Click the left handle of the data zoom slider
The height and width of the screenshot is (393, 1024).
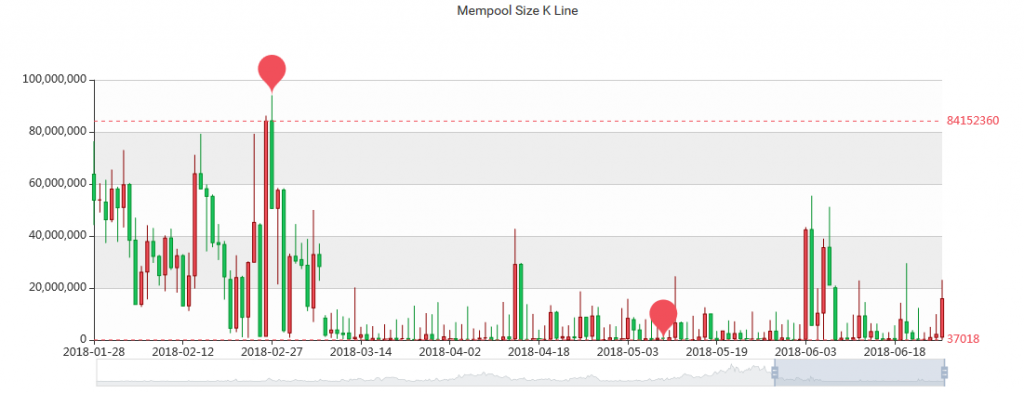coord(775,372)
